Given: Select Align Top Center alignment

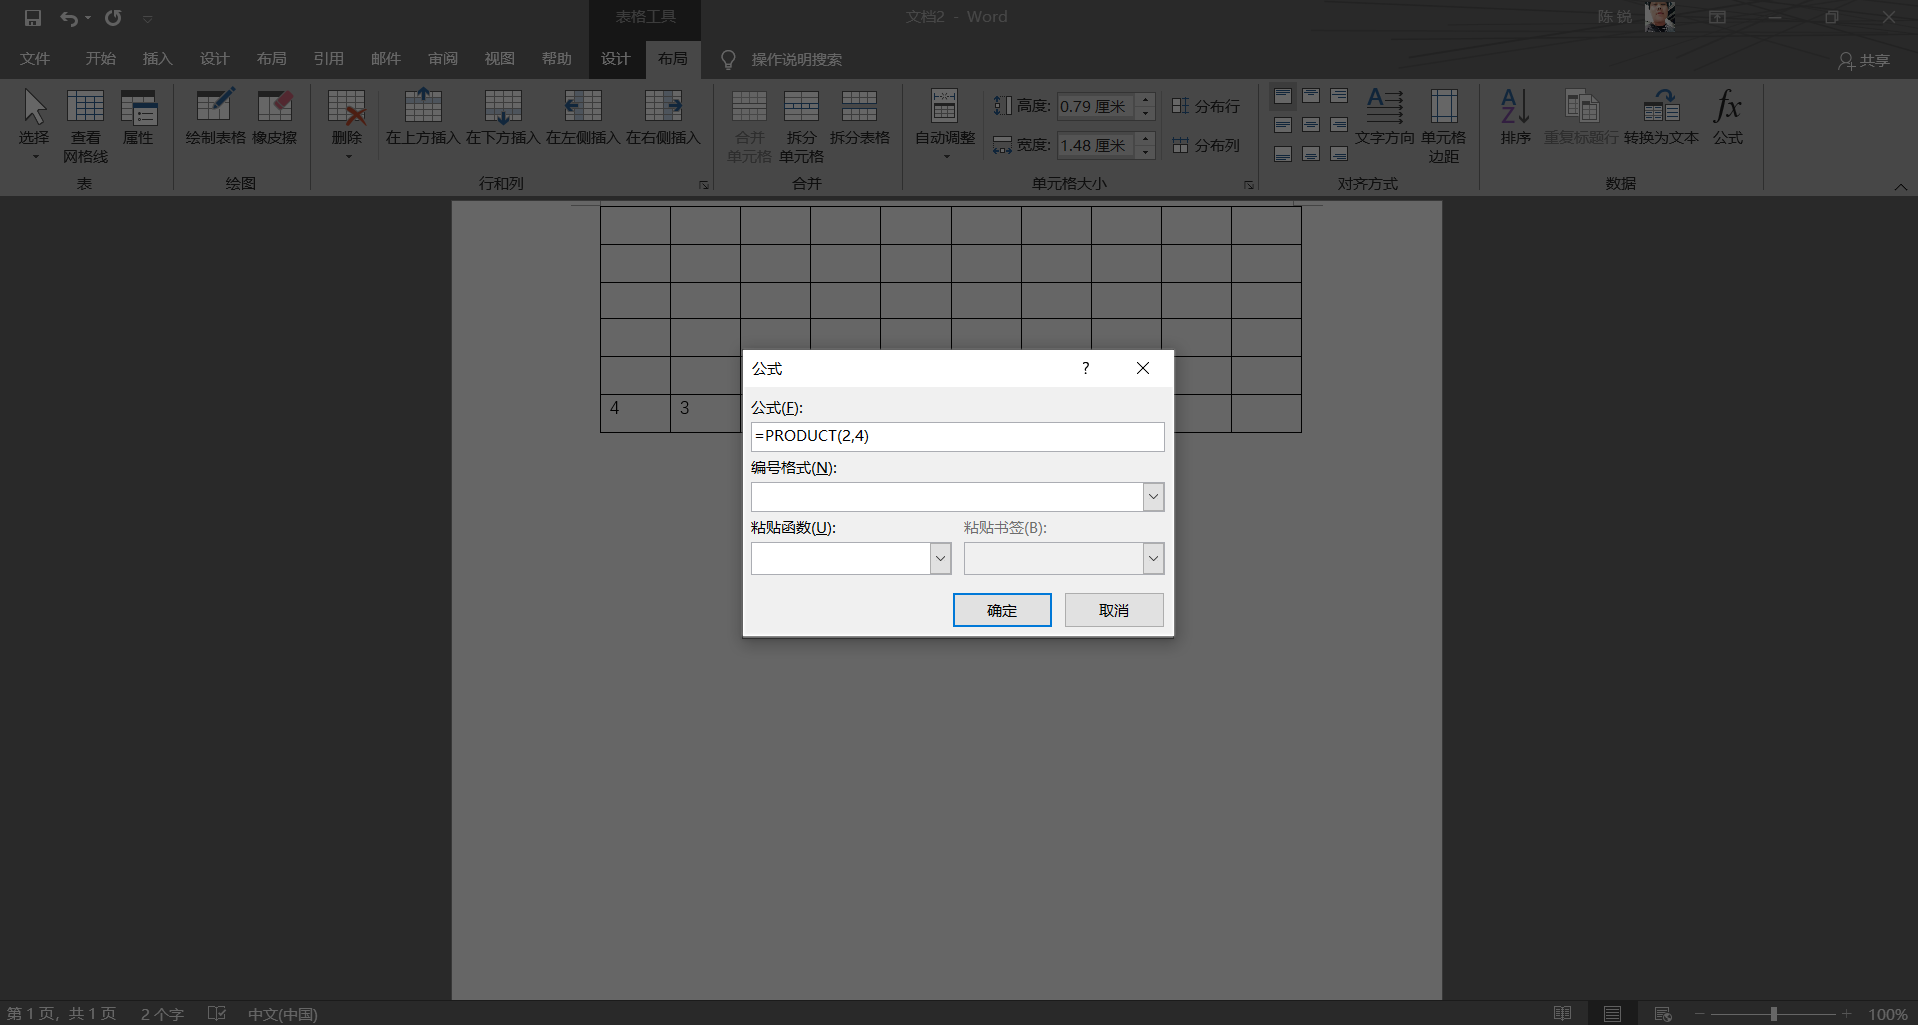Looking at the screenshot, I should tap(1311, 96).
